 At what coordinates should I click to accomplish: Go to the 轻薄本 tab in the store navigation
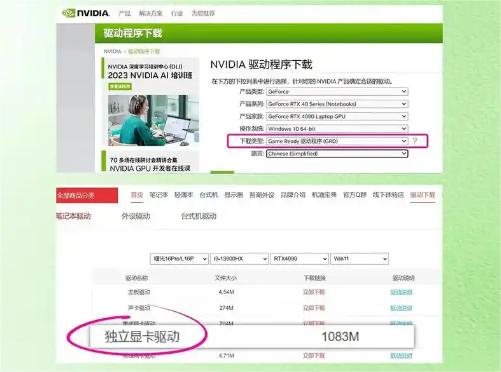[x=184, y=195]
